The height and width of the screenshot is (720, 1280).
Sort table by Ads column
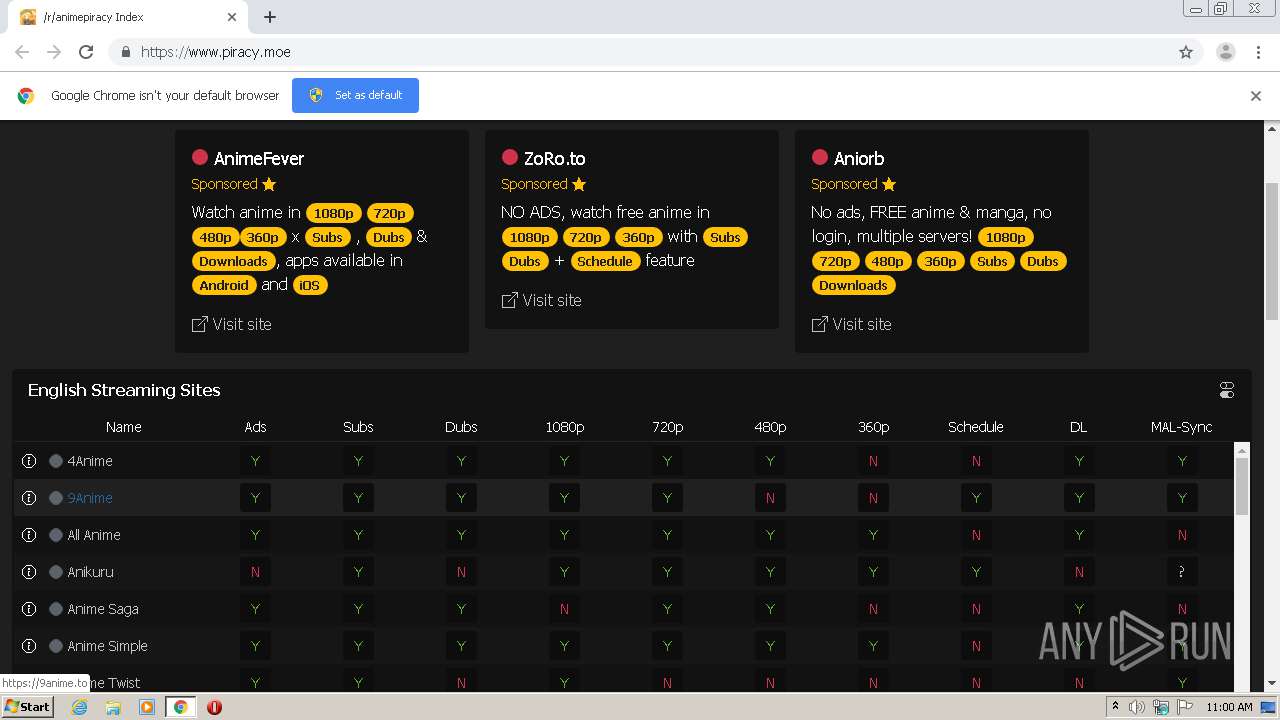coord(255,427)
